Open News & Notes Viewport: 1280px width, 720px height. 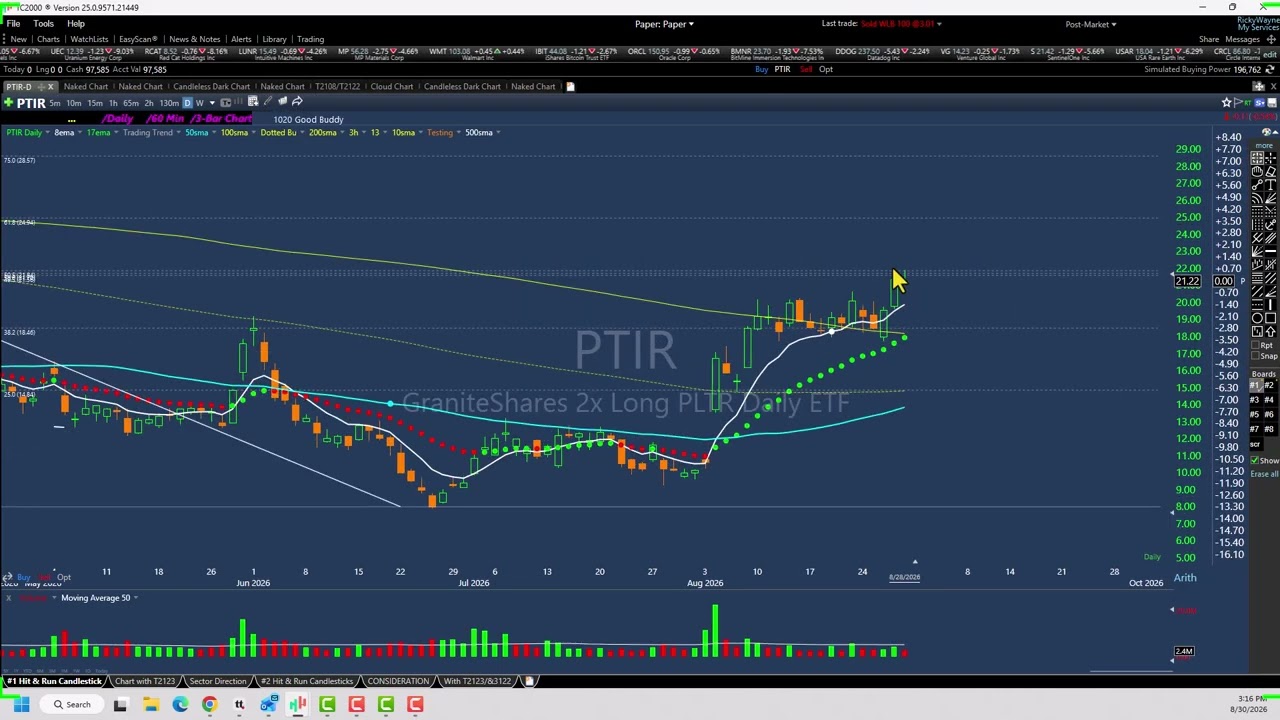click(x=194, y=39)
